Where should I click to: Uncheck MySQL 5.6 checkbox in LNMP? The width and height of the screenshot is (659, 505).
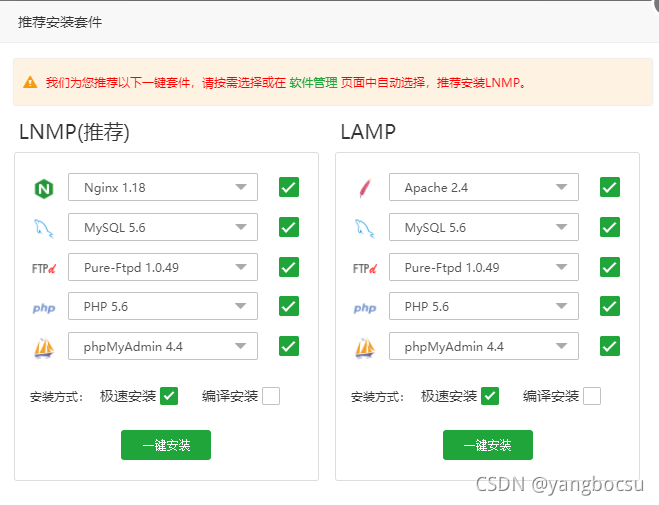289,227
